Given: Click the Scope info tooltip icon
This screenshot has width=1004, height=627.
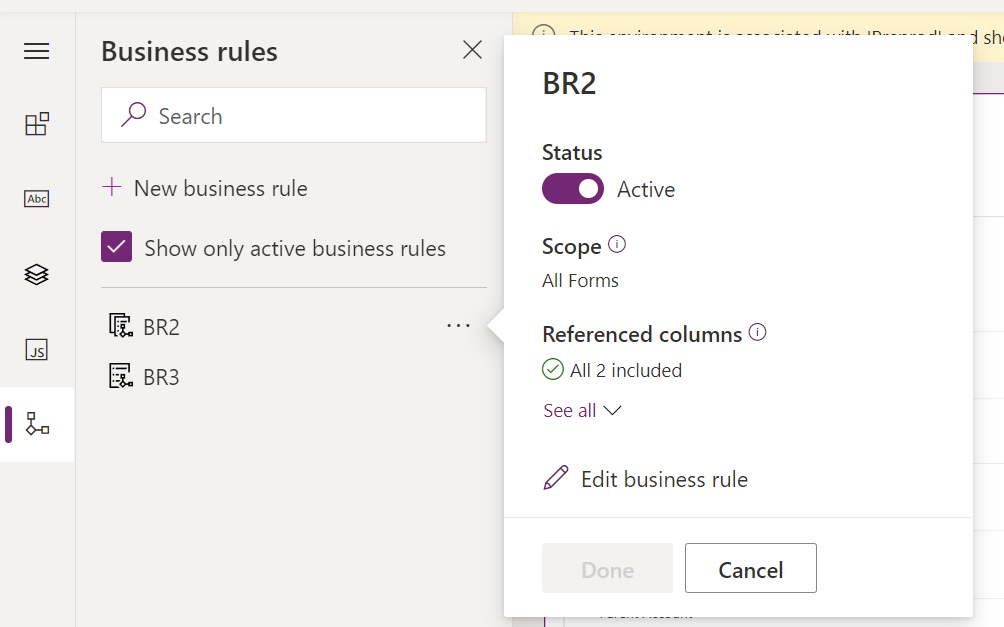Looking at the screenshot, I should (617, 243).
